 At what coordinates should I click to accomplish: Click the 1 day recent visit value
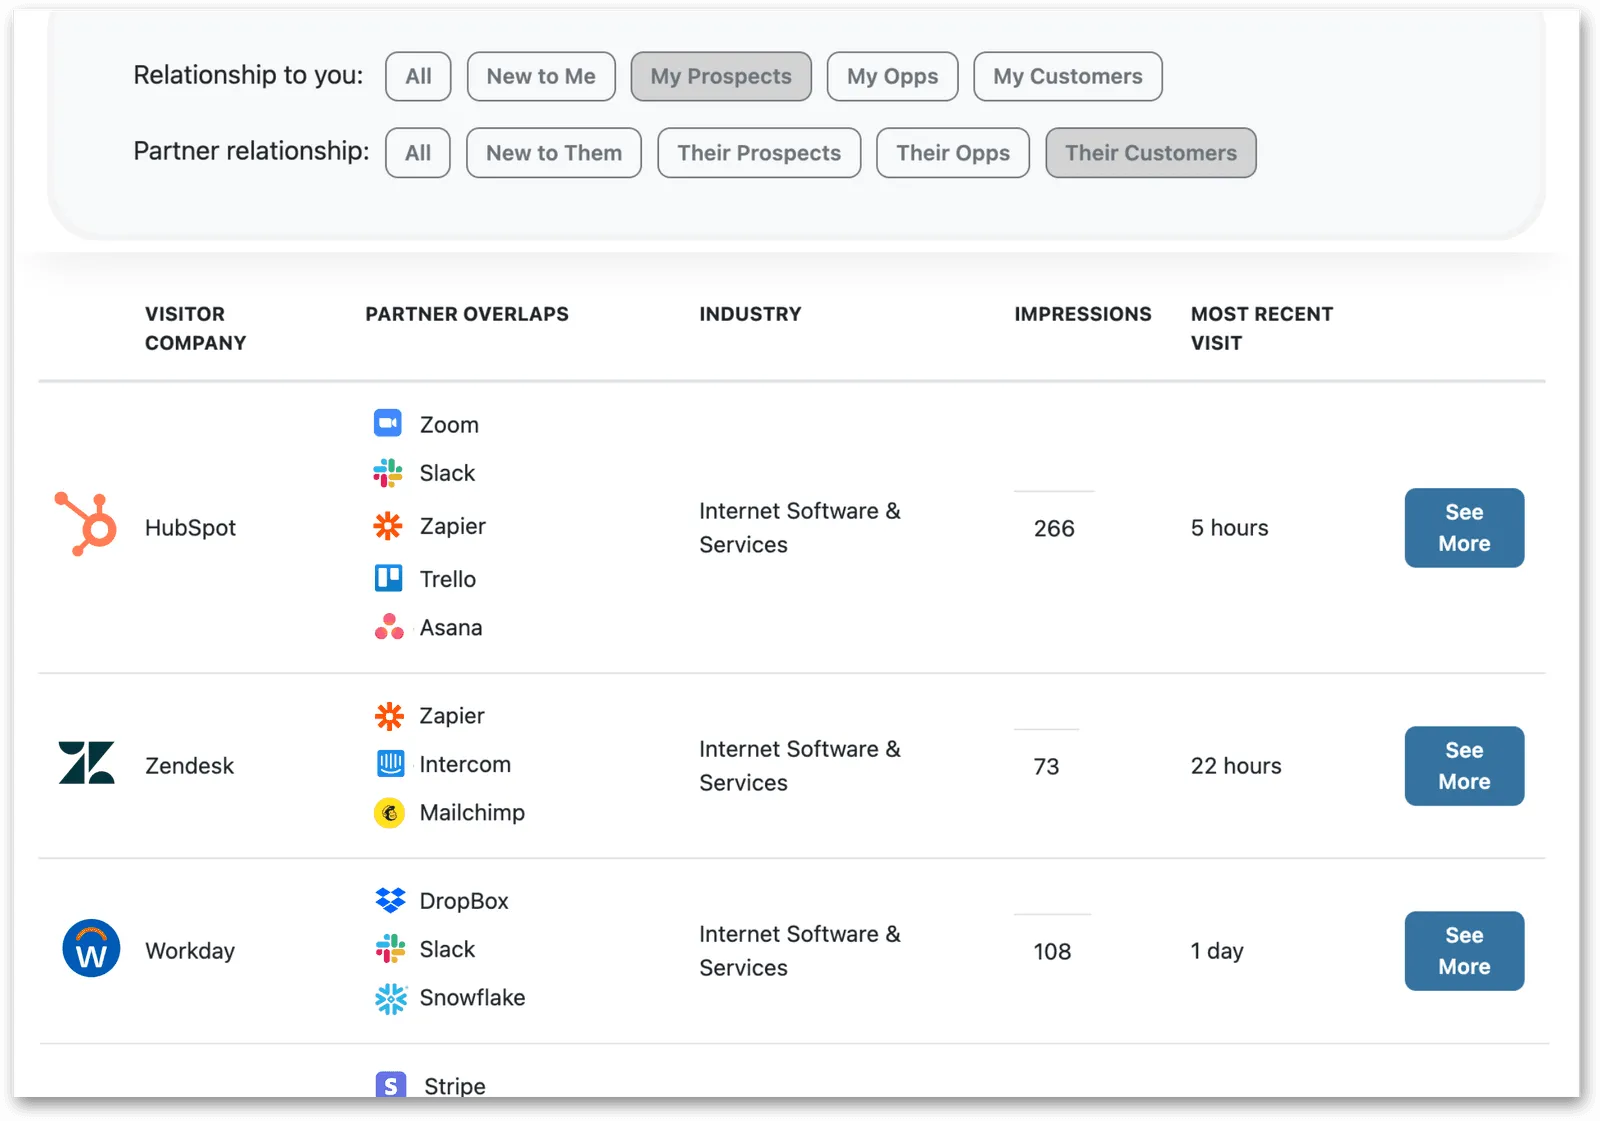pyautogui.click(x=1217, y=951)
